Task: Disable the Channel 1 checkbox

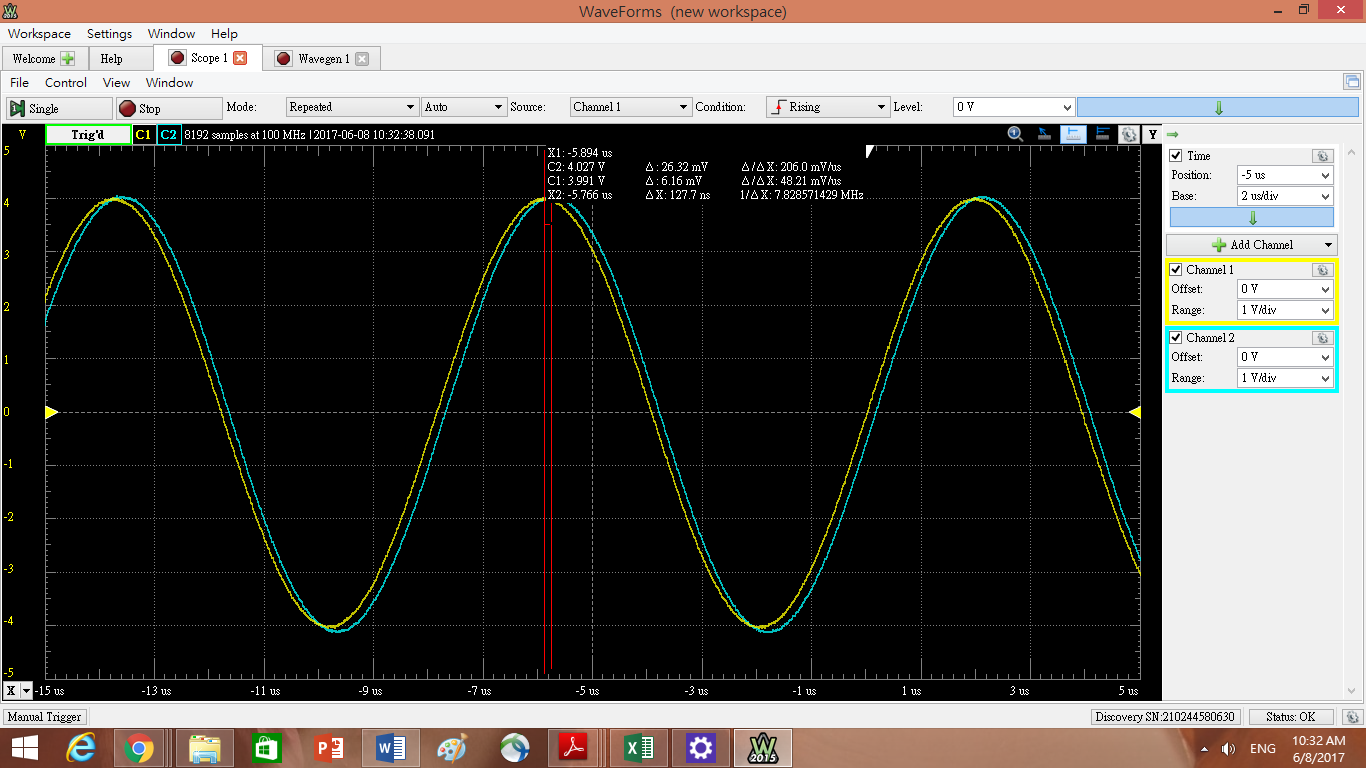Action: tap(1174, 269)
